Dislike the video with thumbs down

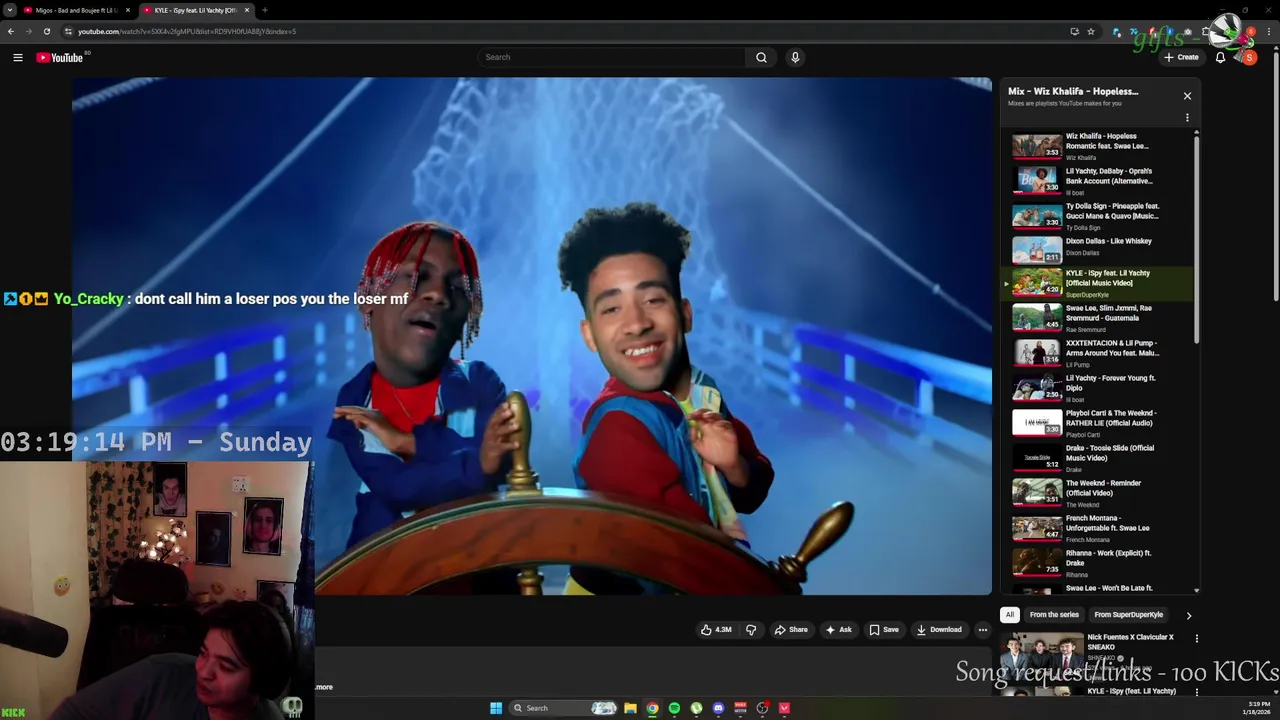[x=751, y=630]
